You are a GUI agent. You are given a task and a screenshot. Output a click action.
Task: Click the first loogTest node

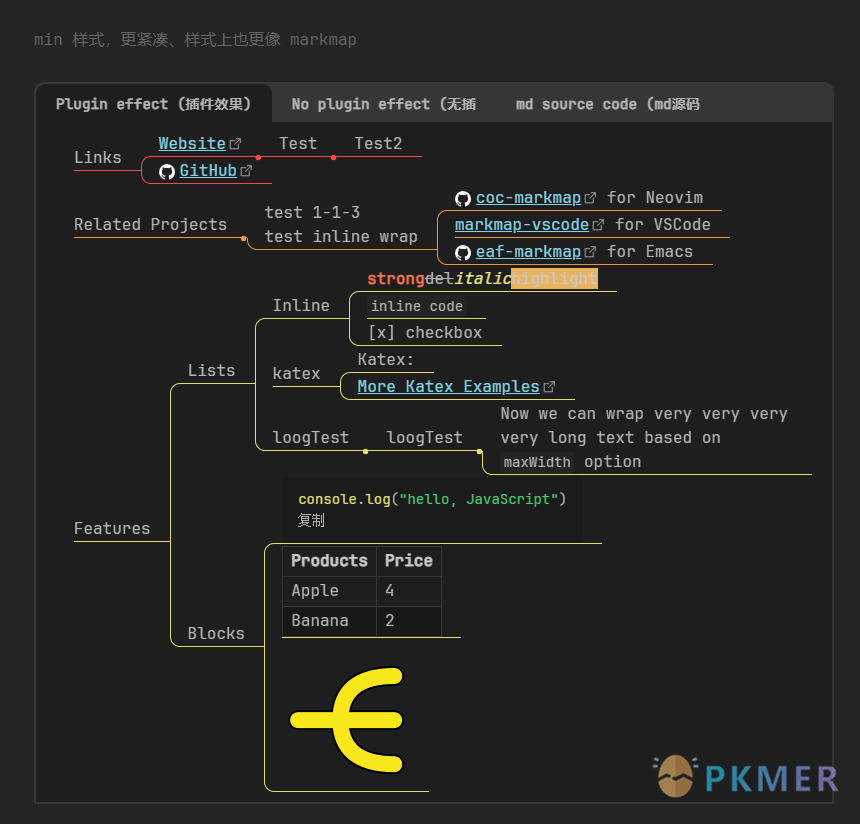coord(310,437)
